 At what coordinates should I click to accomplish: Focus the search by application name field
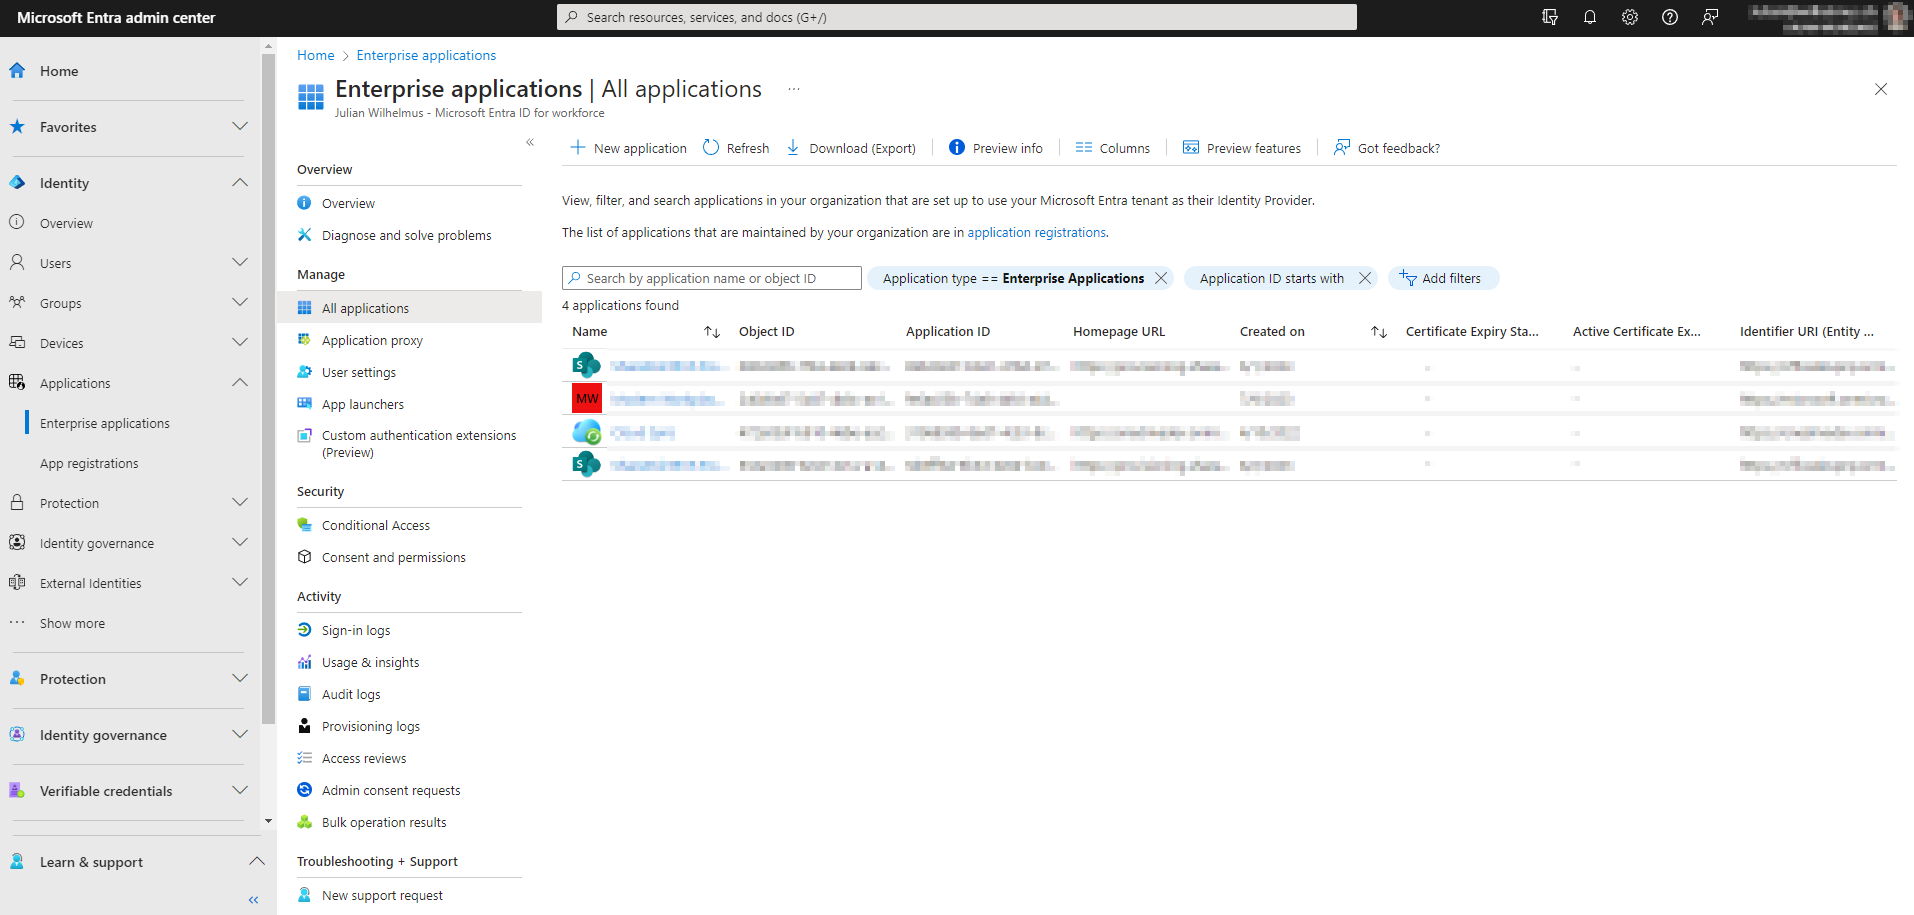click(712, 278)
